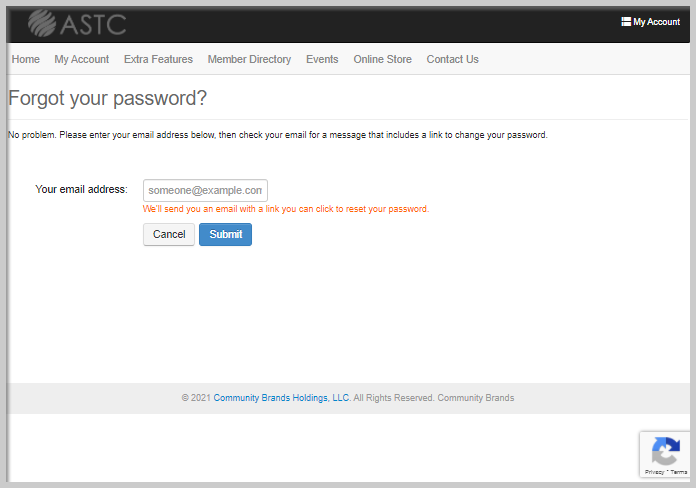This screenshot has width=696, height=488.
Task: Open the Contact Us menu item
Action: (x=453, y=59)
